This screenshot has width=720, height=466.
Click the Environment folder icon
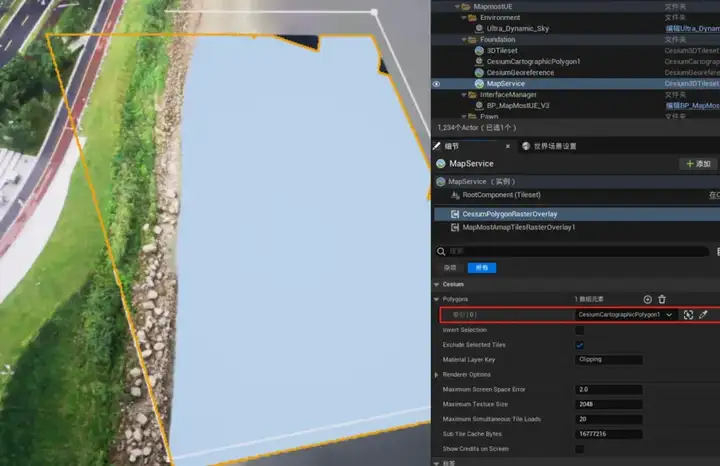472,17
